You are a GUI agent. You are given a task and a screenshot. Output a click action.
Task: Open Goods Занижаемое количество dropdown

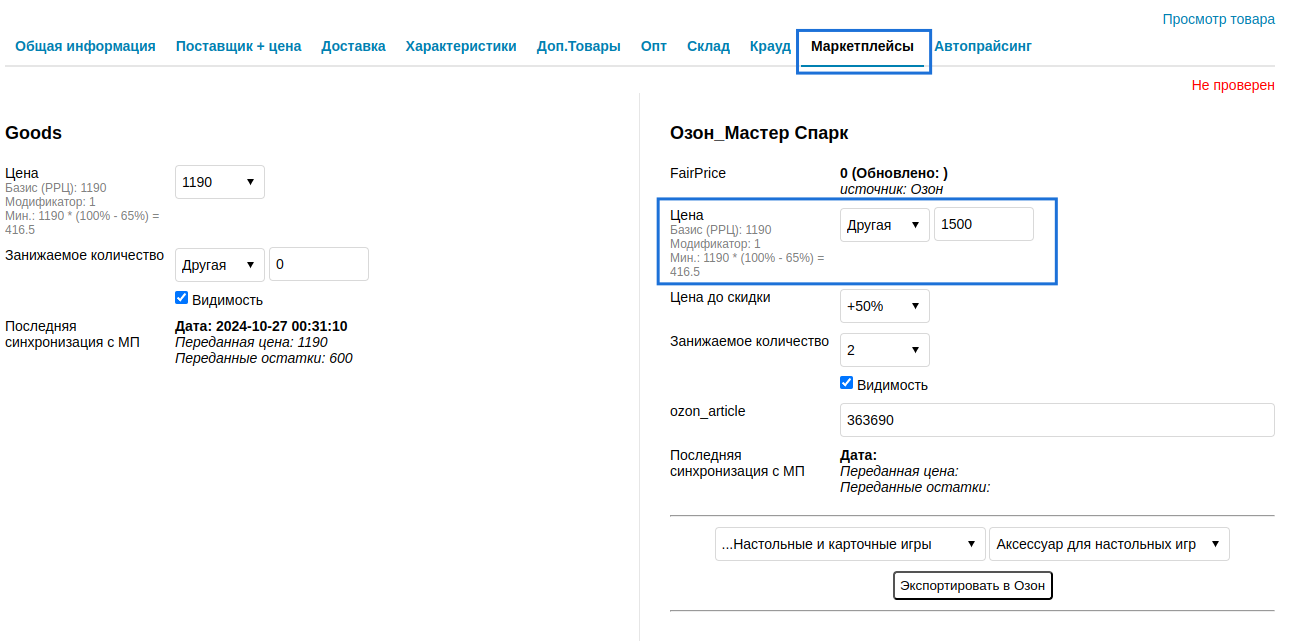(219, 265)
